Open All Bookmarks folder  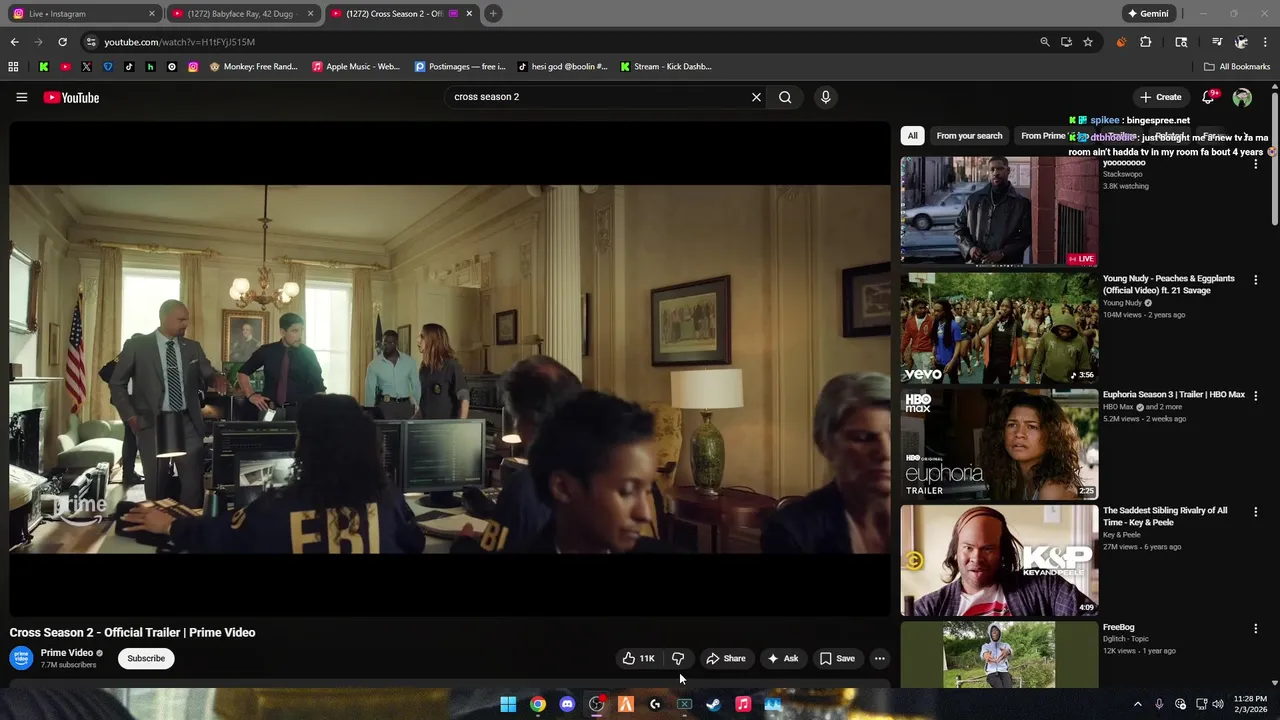point(1237,67)
